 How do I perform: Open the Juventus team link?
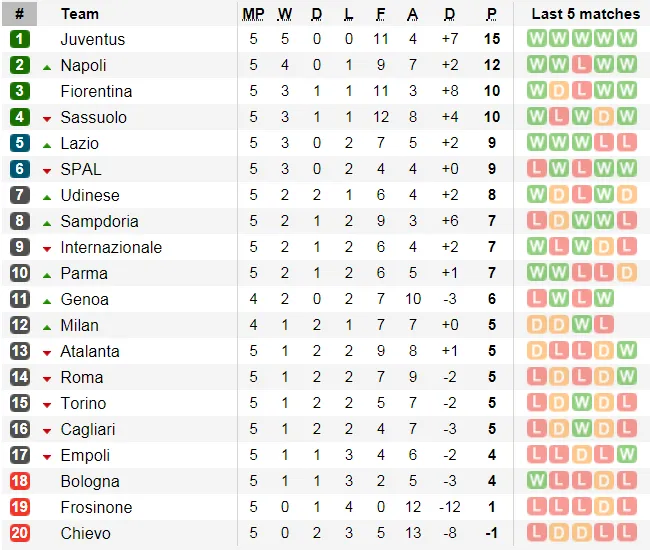[93, 39]
